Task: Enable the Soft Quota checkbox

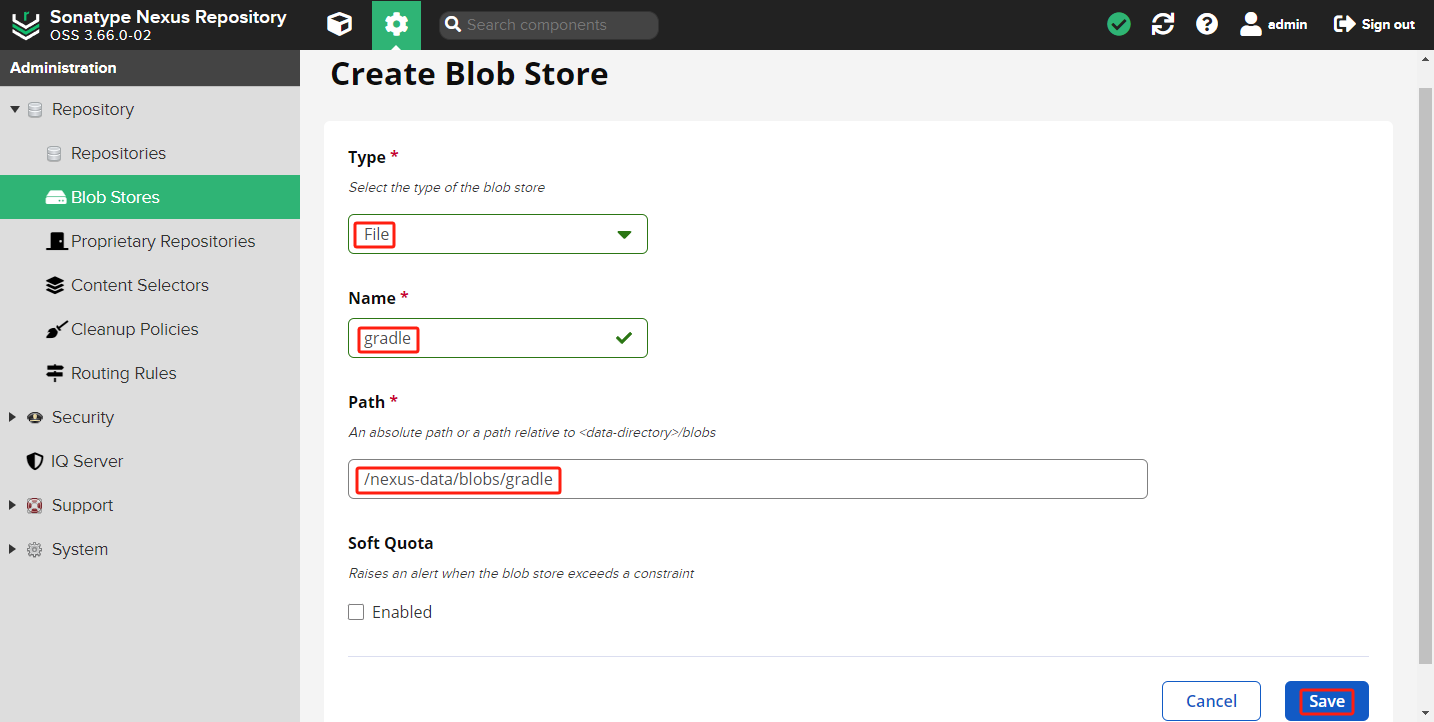Action: pos(356,612)
